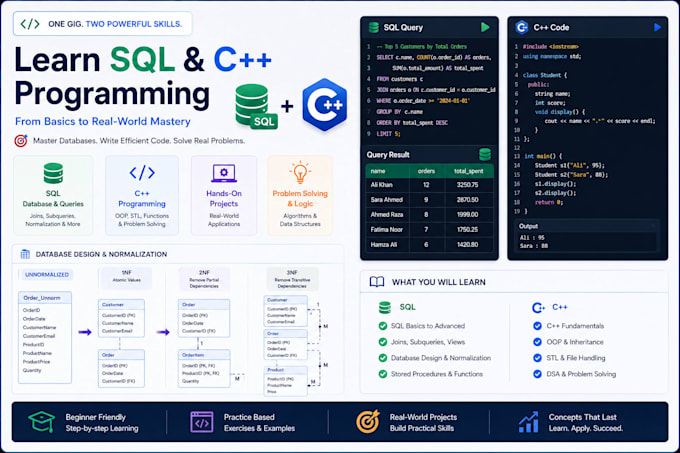This screenshot has width=680, height=453.
Task: Click the 'name' column header in Query Result
Action: coord(388,171)
